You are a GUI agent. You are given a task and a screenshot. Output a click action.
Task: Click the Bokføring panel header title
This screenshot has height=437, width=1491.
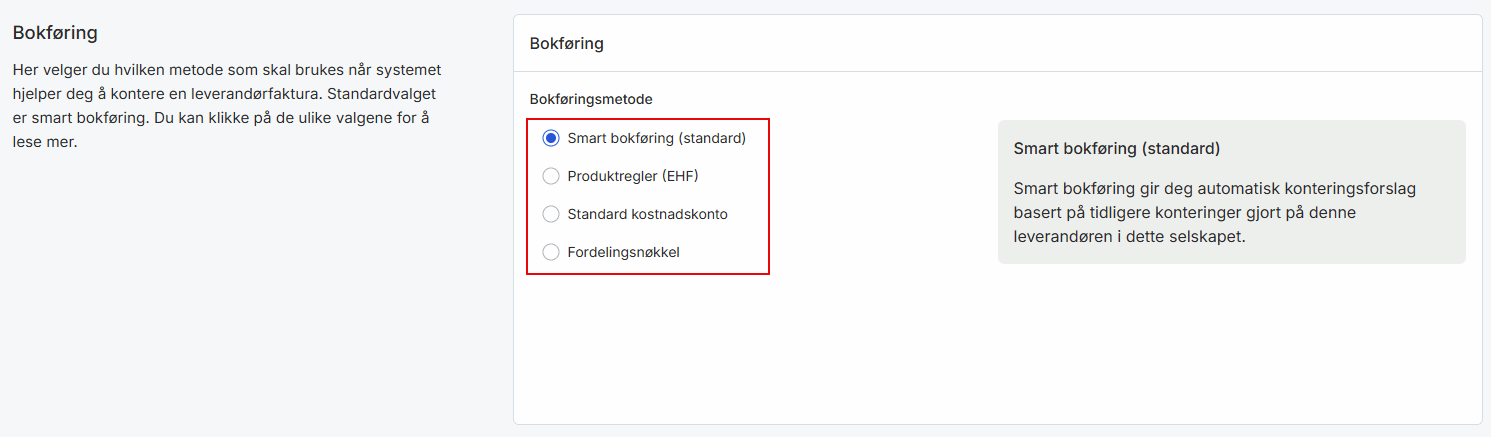(566, 44)
